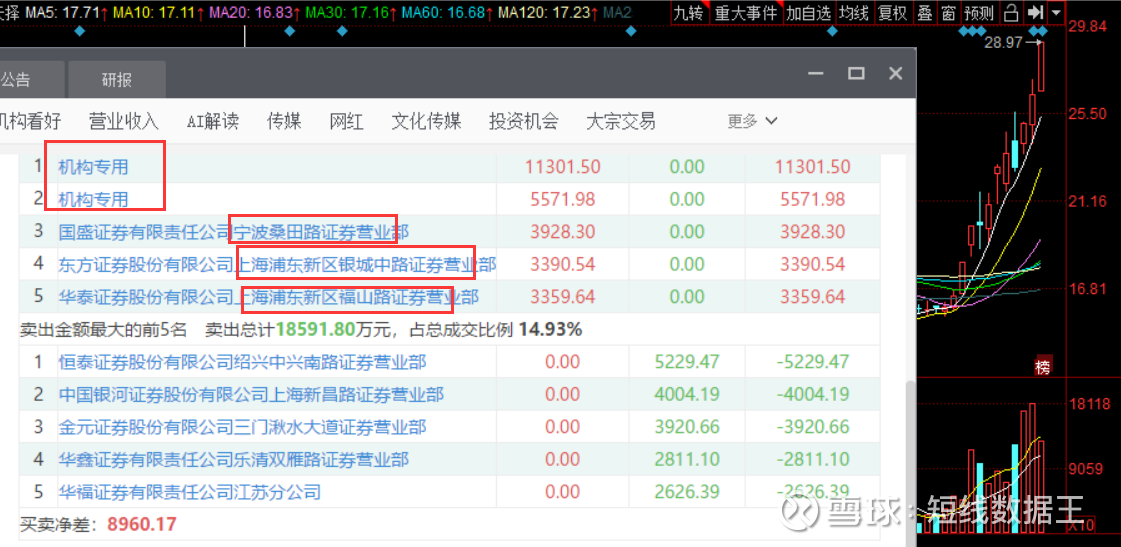Select the 文化传媒 tag

[426, 121]
